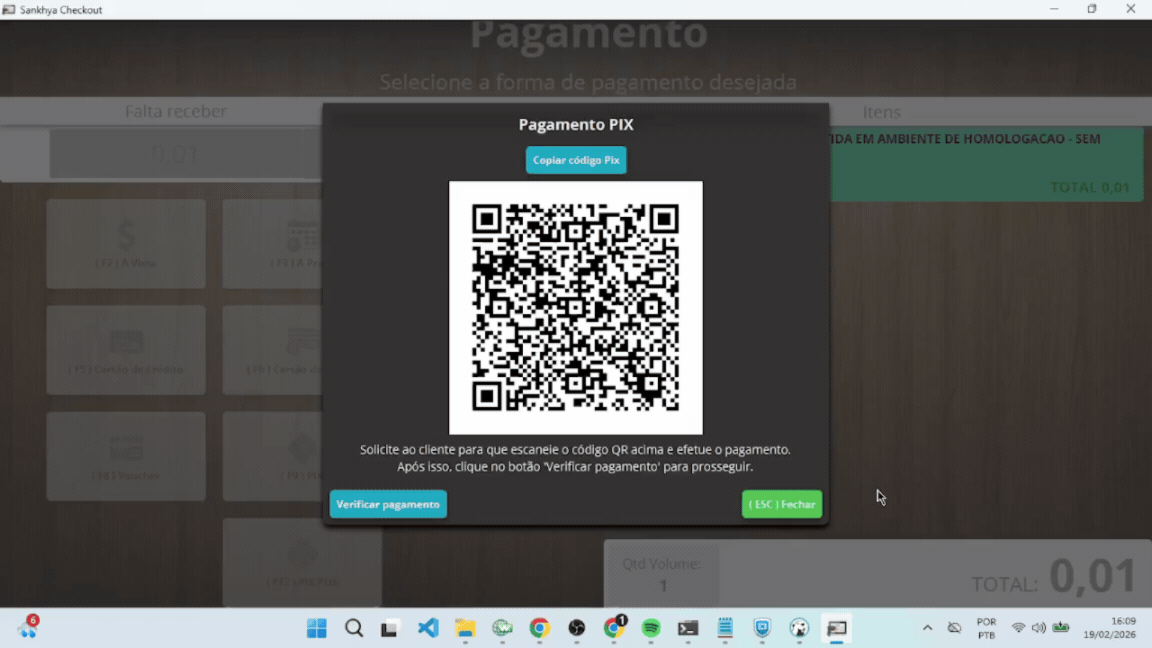Open the volume speaker tray icon

(x=1039, y=628)
